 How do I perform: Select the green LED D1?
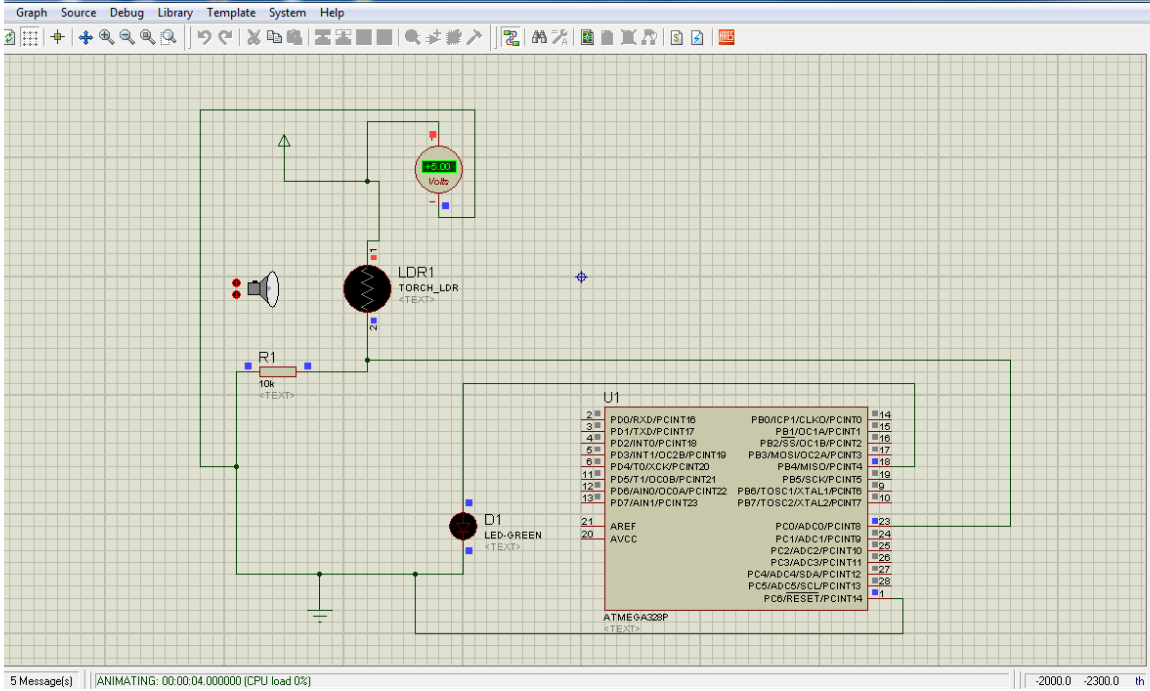[x=463, y=527]
